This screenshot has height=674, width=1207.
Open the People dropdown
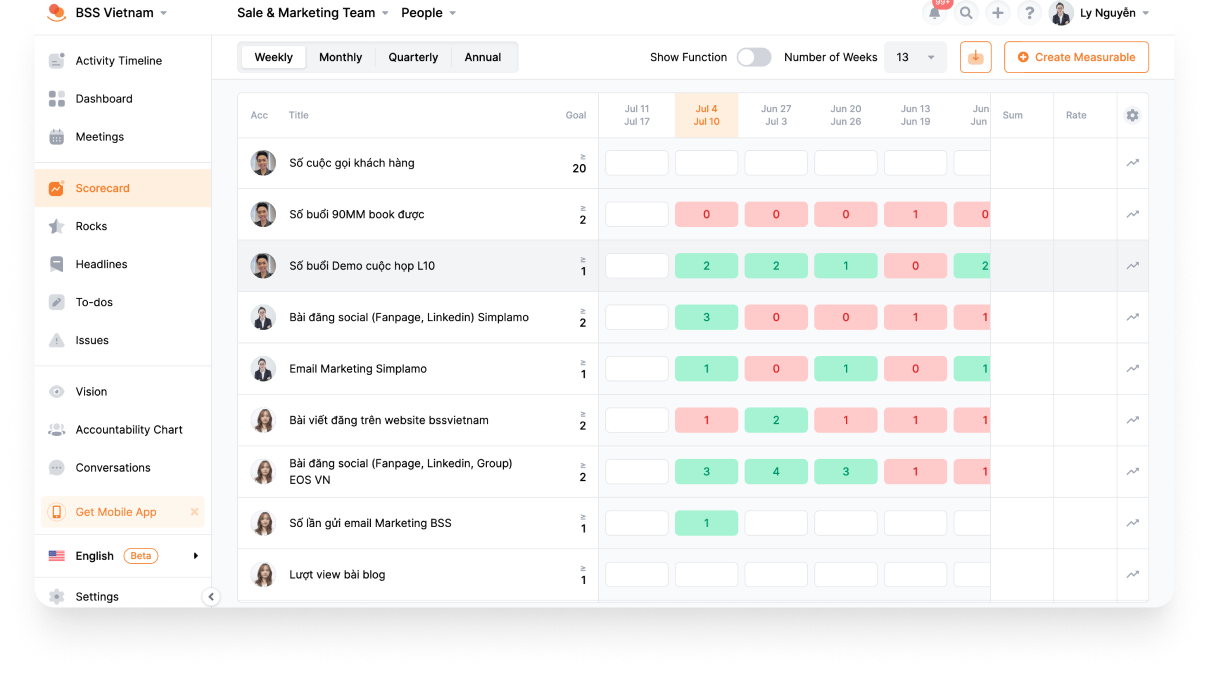pos(428,13)
